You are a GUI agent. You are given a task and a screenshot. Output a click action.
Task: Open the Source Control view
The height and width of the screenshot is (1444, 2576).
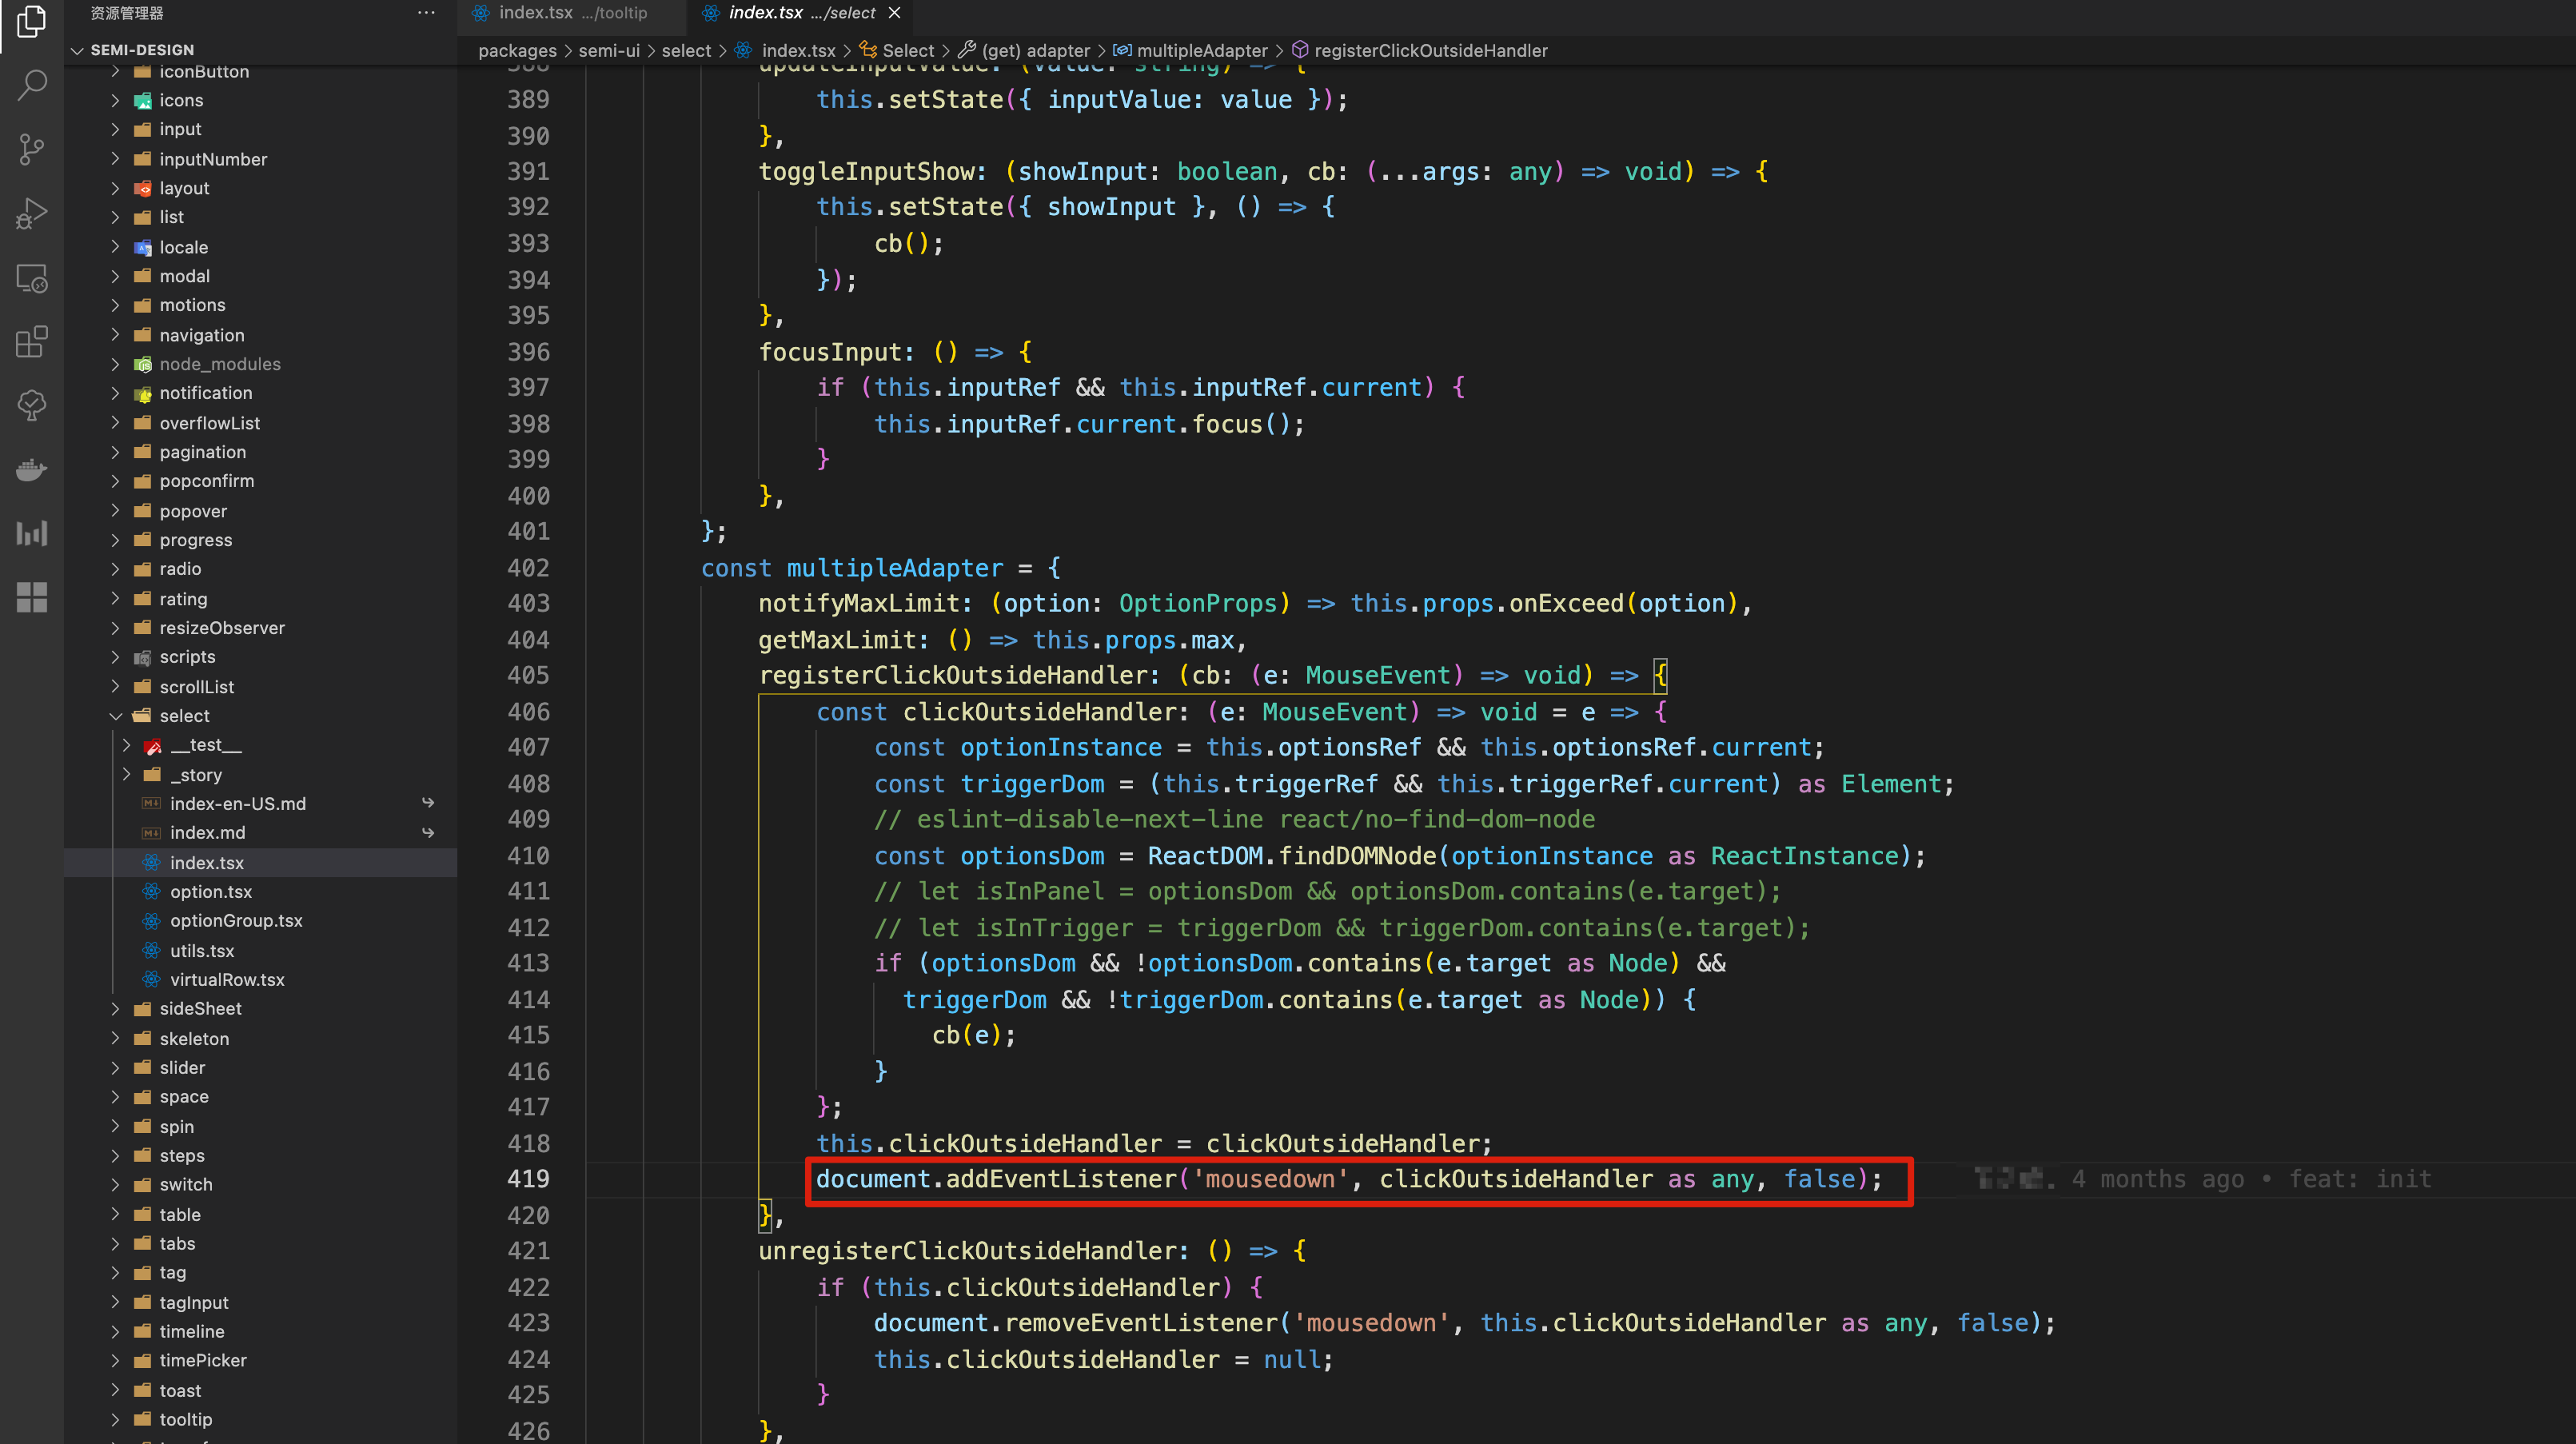pos(31,149)
